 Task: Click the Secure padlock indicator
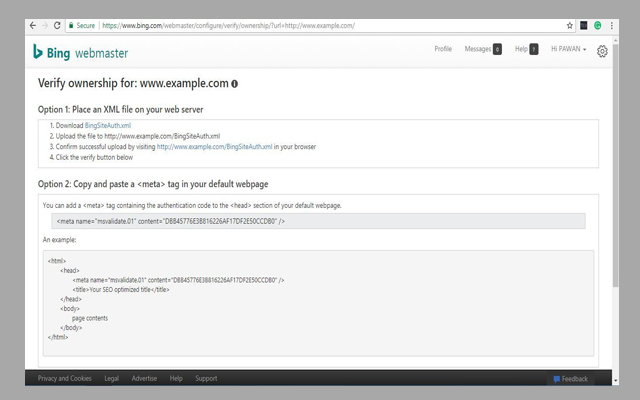click(x=82, y=26)
